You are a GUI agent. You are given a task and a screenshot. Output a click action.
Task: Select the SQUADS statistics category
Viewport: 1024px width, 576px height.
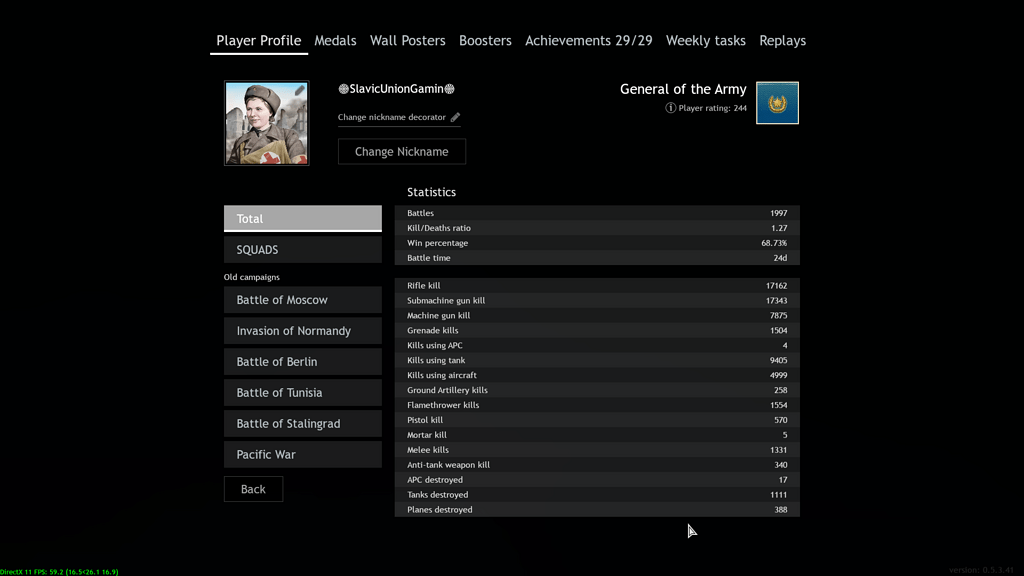click(x=302, y=250)
